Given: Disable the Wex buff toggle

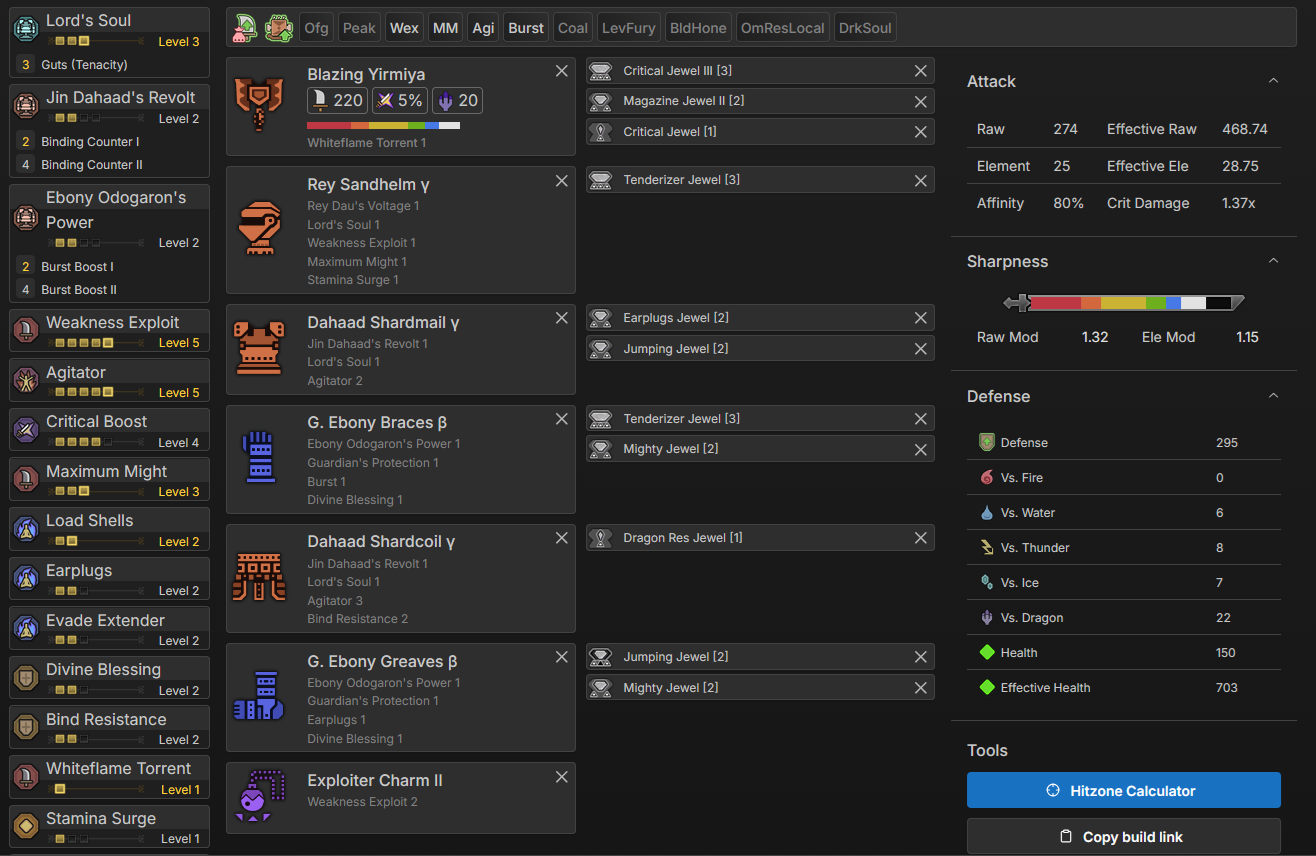Looking at the screenshot, I should point(404,28).
